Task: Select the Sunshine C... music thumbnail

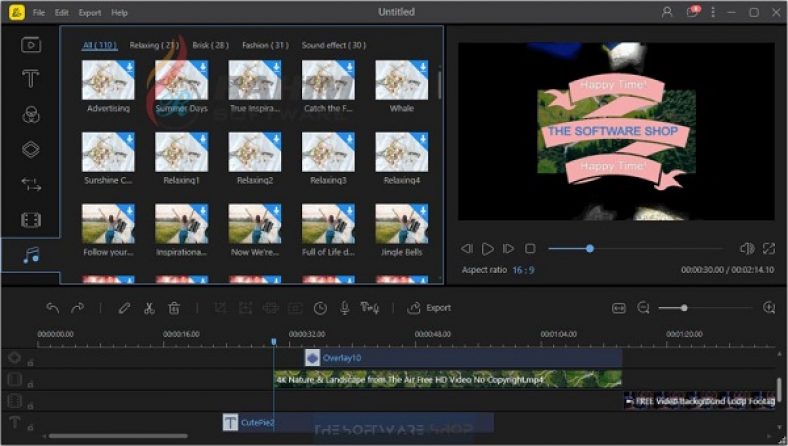Action: coord(108,152)
